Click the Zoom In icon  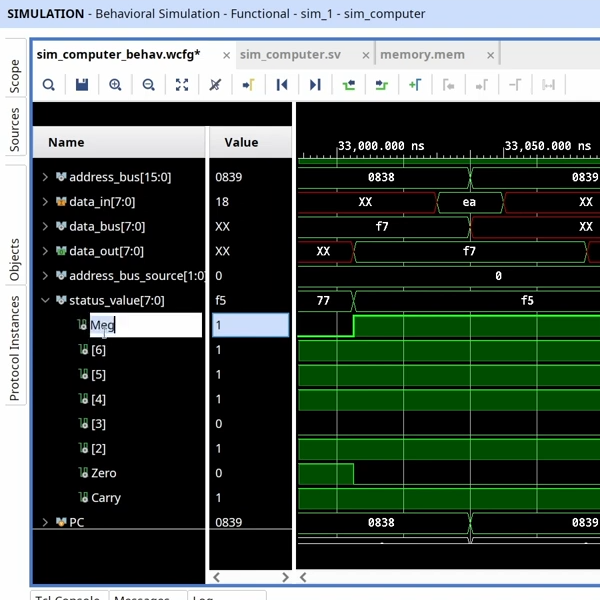[x=115, y=85]
